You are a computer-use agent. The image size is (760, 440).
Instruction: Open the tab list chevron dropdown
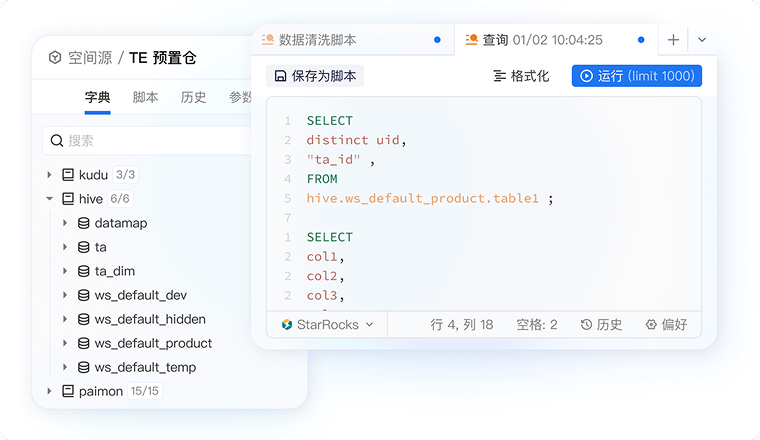701,40
